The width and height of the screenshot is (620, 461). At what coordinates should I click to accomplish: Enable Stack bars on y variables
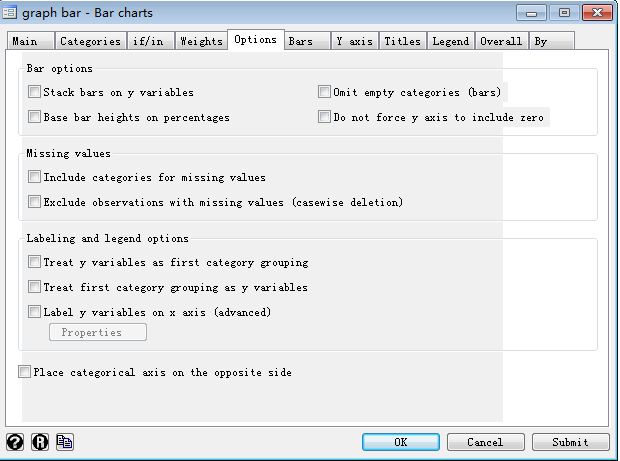(x=36, y=92)
